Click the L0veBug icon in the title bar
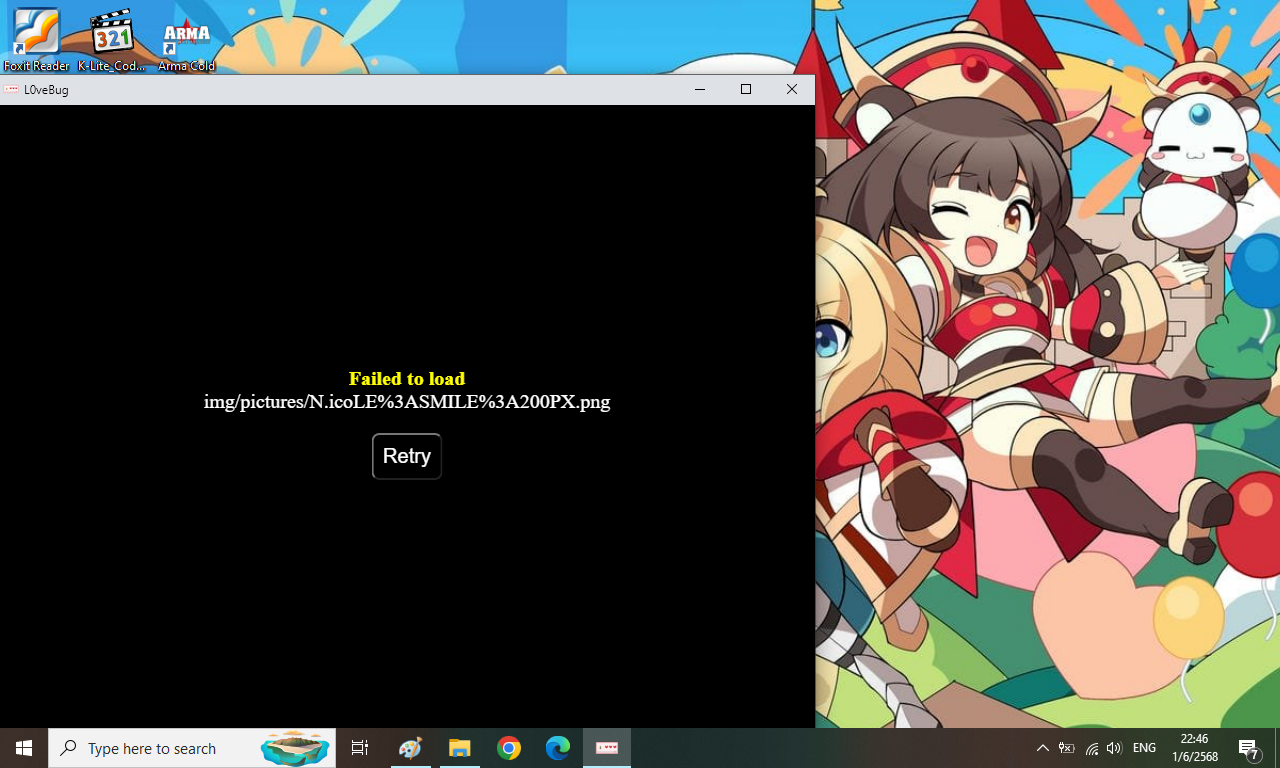 [x=11, y=89]
